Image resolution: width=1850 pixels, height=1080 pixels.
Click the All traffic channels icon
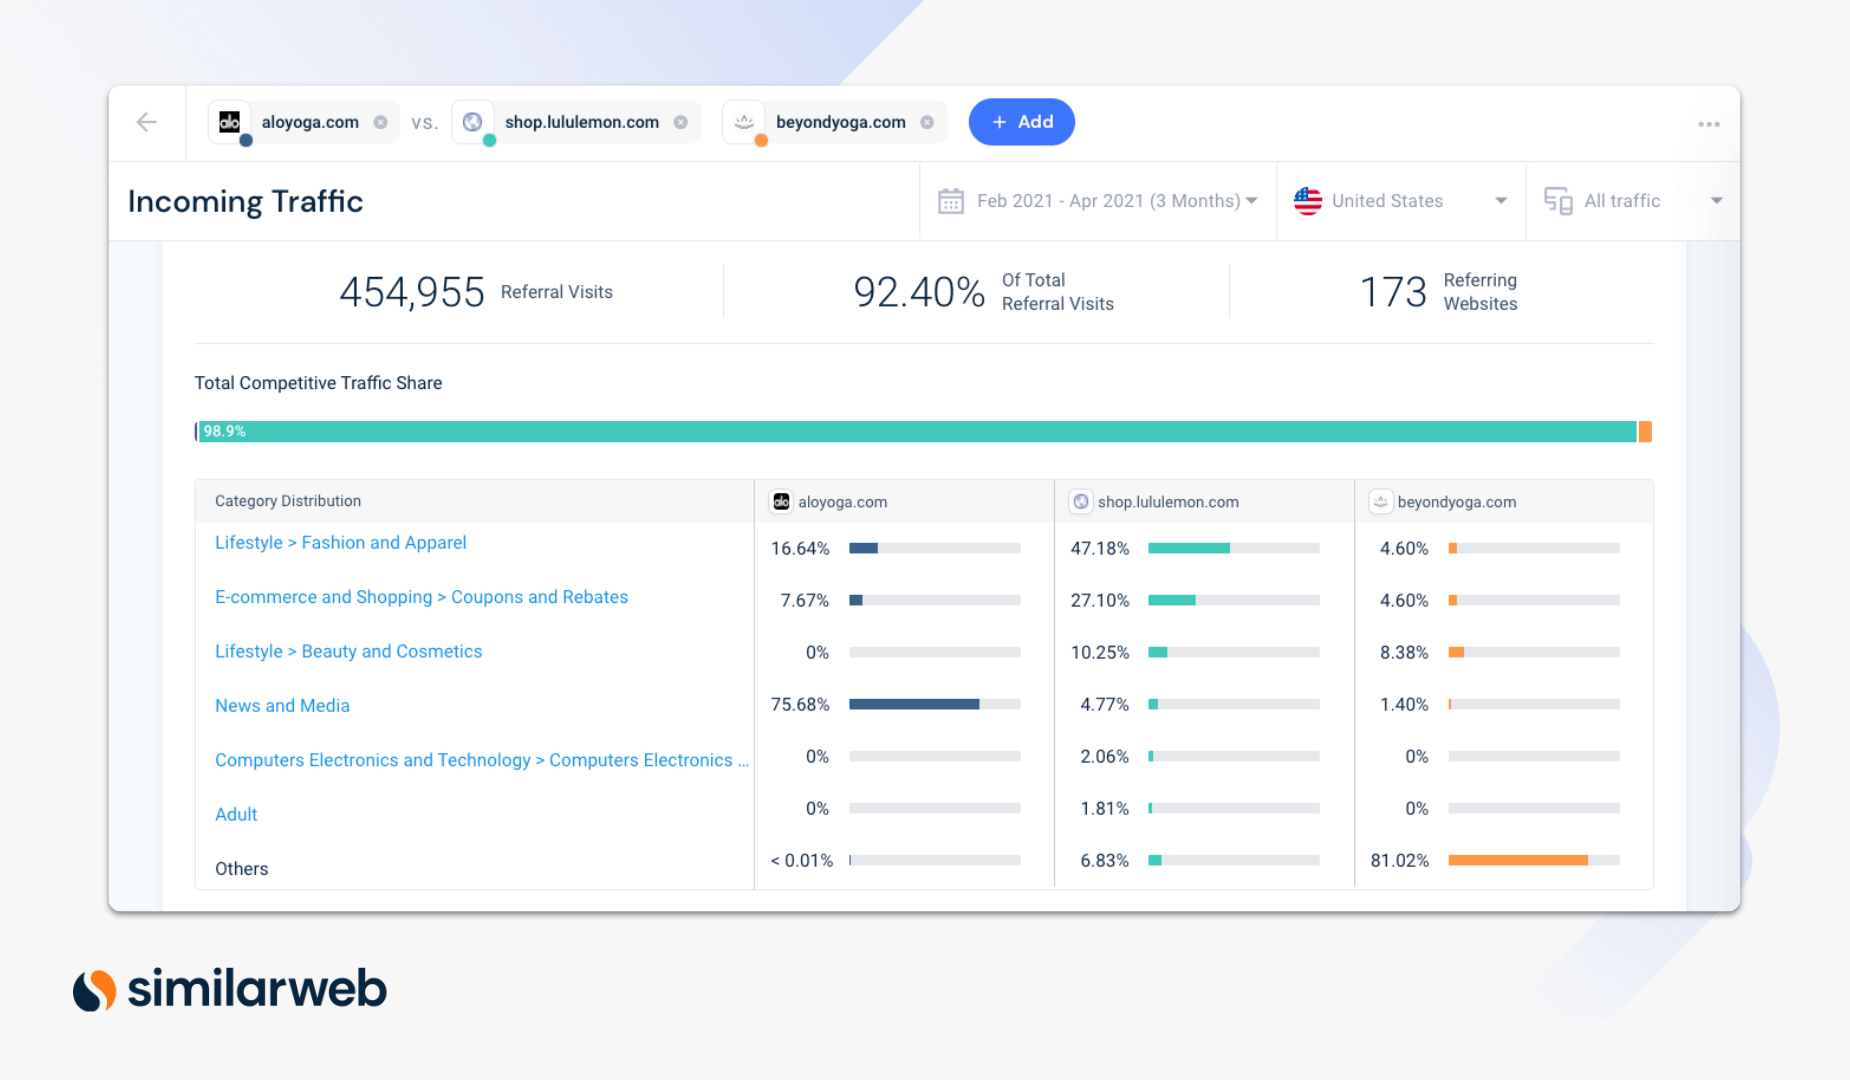[1557, 200]
